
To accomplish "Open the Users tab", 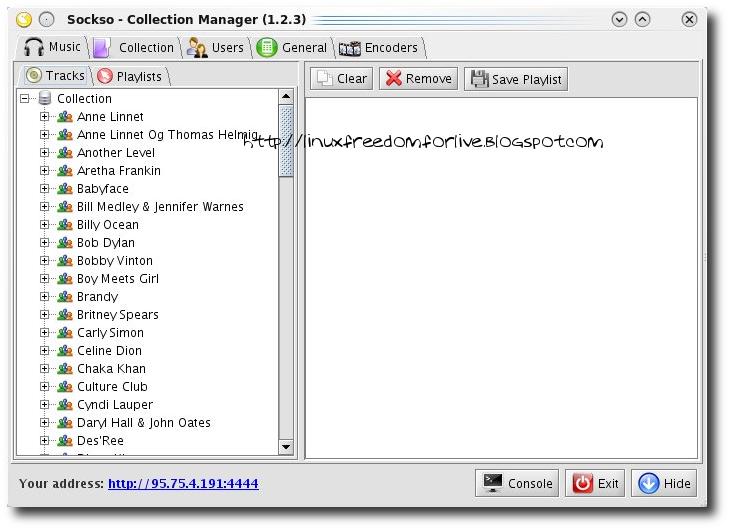I will [x=216, y=48].
